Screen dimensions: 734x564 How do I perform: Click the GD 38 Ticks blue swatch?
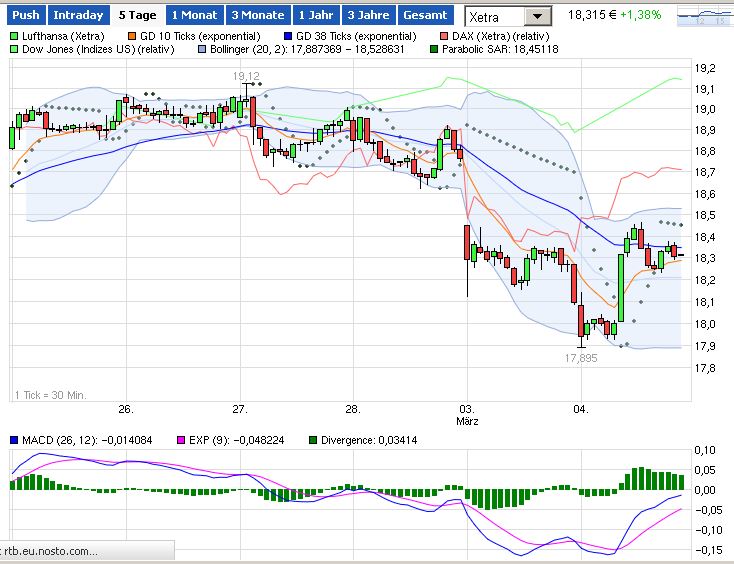click(288, 36)
